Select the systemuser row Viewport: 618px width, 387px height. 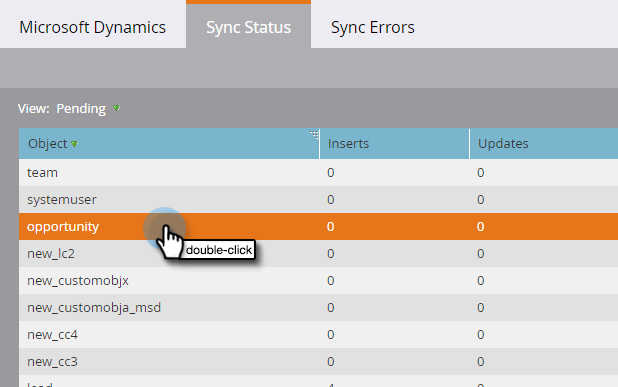click(318, 200)
